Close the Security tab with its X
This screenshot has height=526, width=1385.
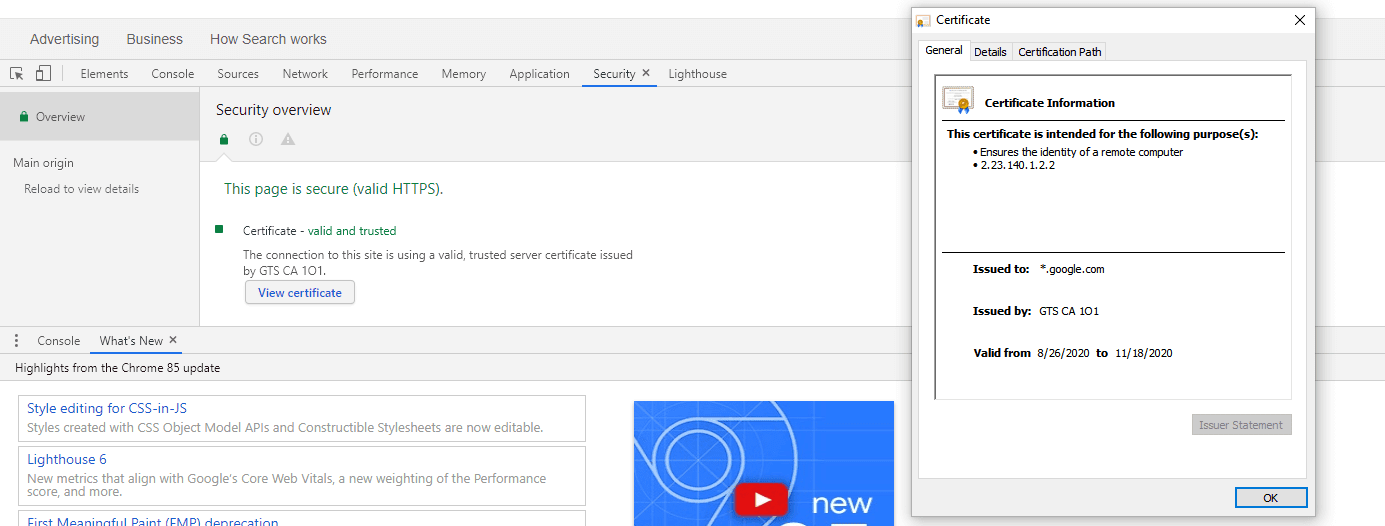click(646, 73)
